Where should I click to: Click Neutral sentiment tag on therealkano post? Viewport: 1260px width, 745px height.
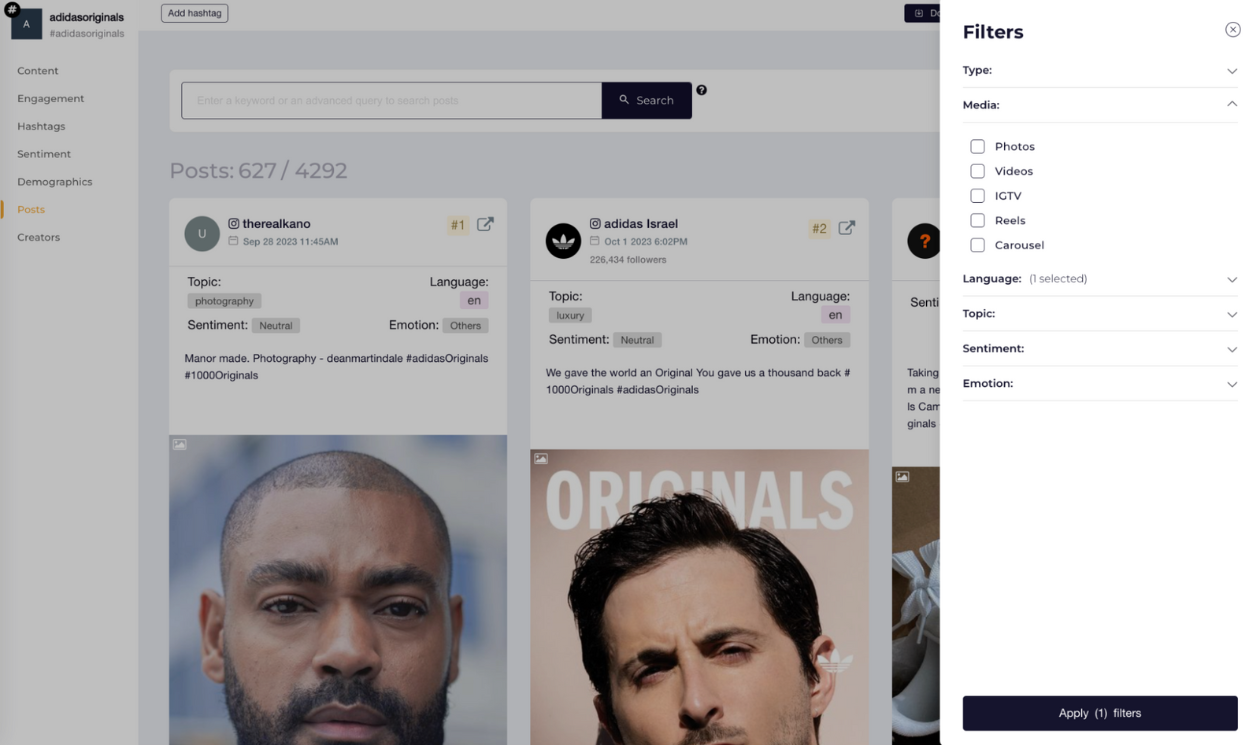tap(276, 326)
